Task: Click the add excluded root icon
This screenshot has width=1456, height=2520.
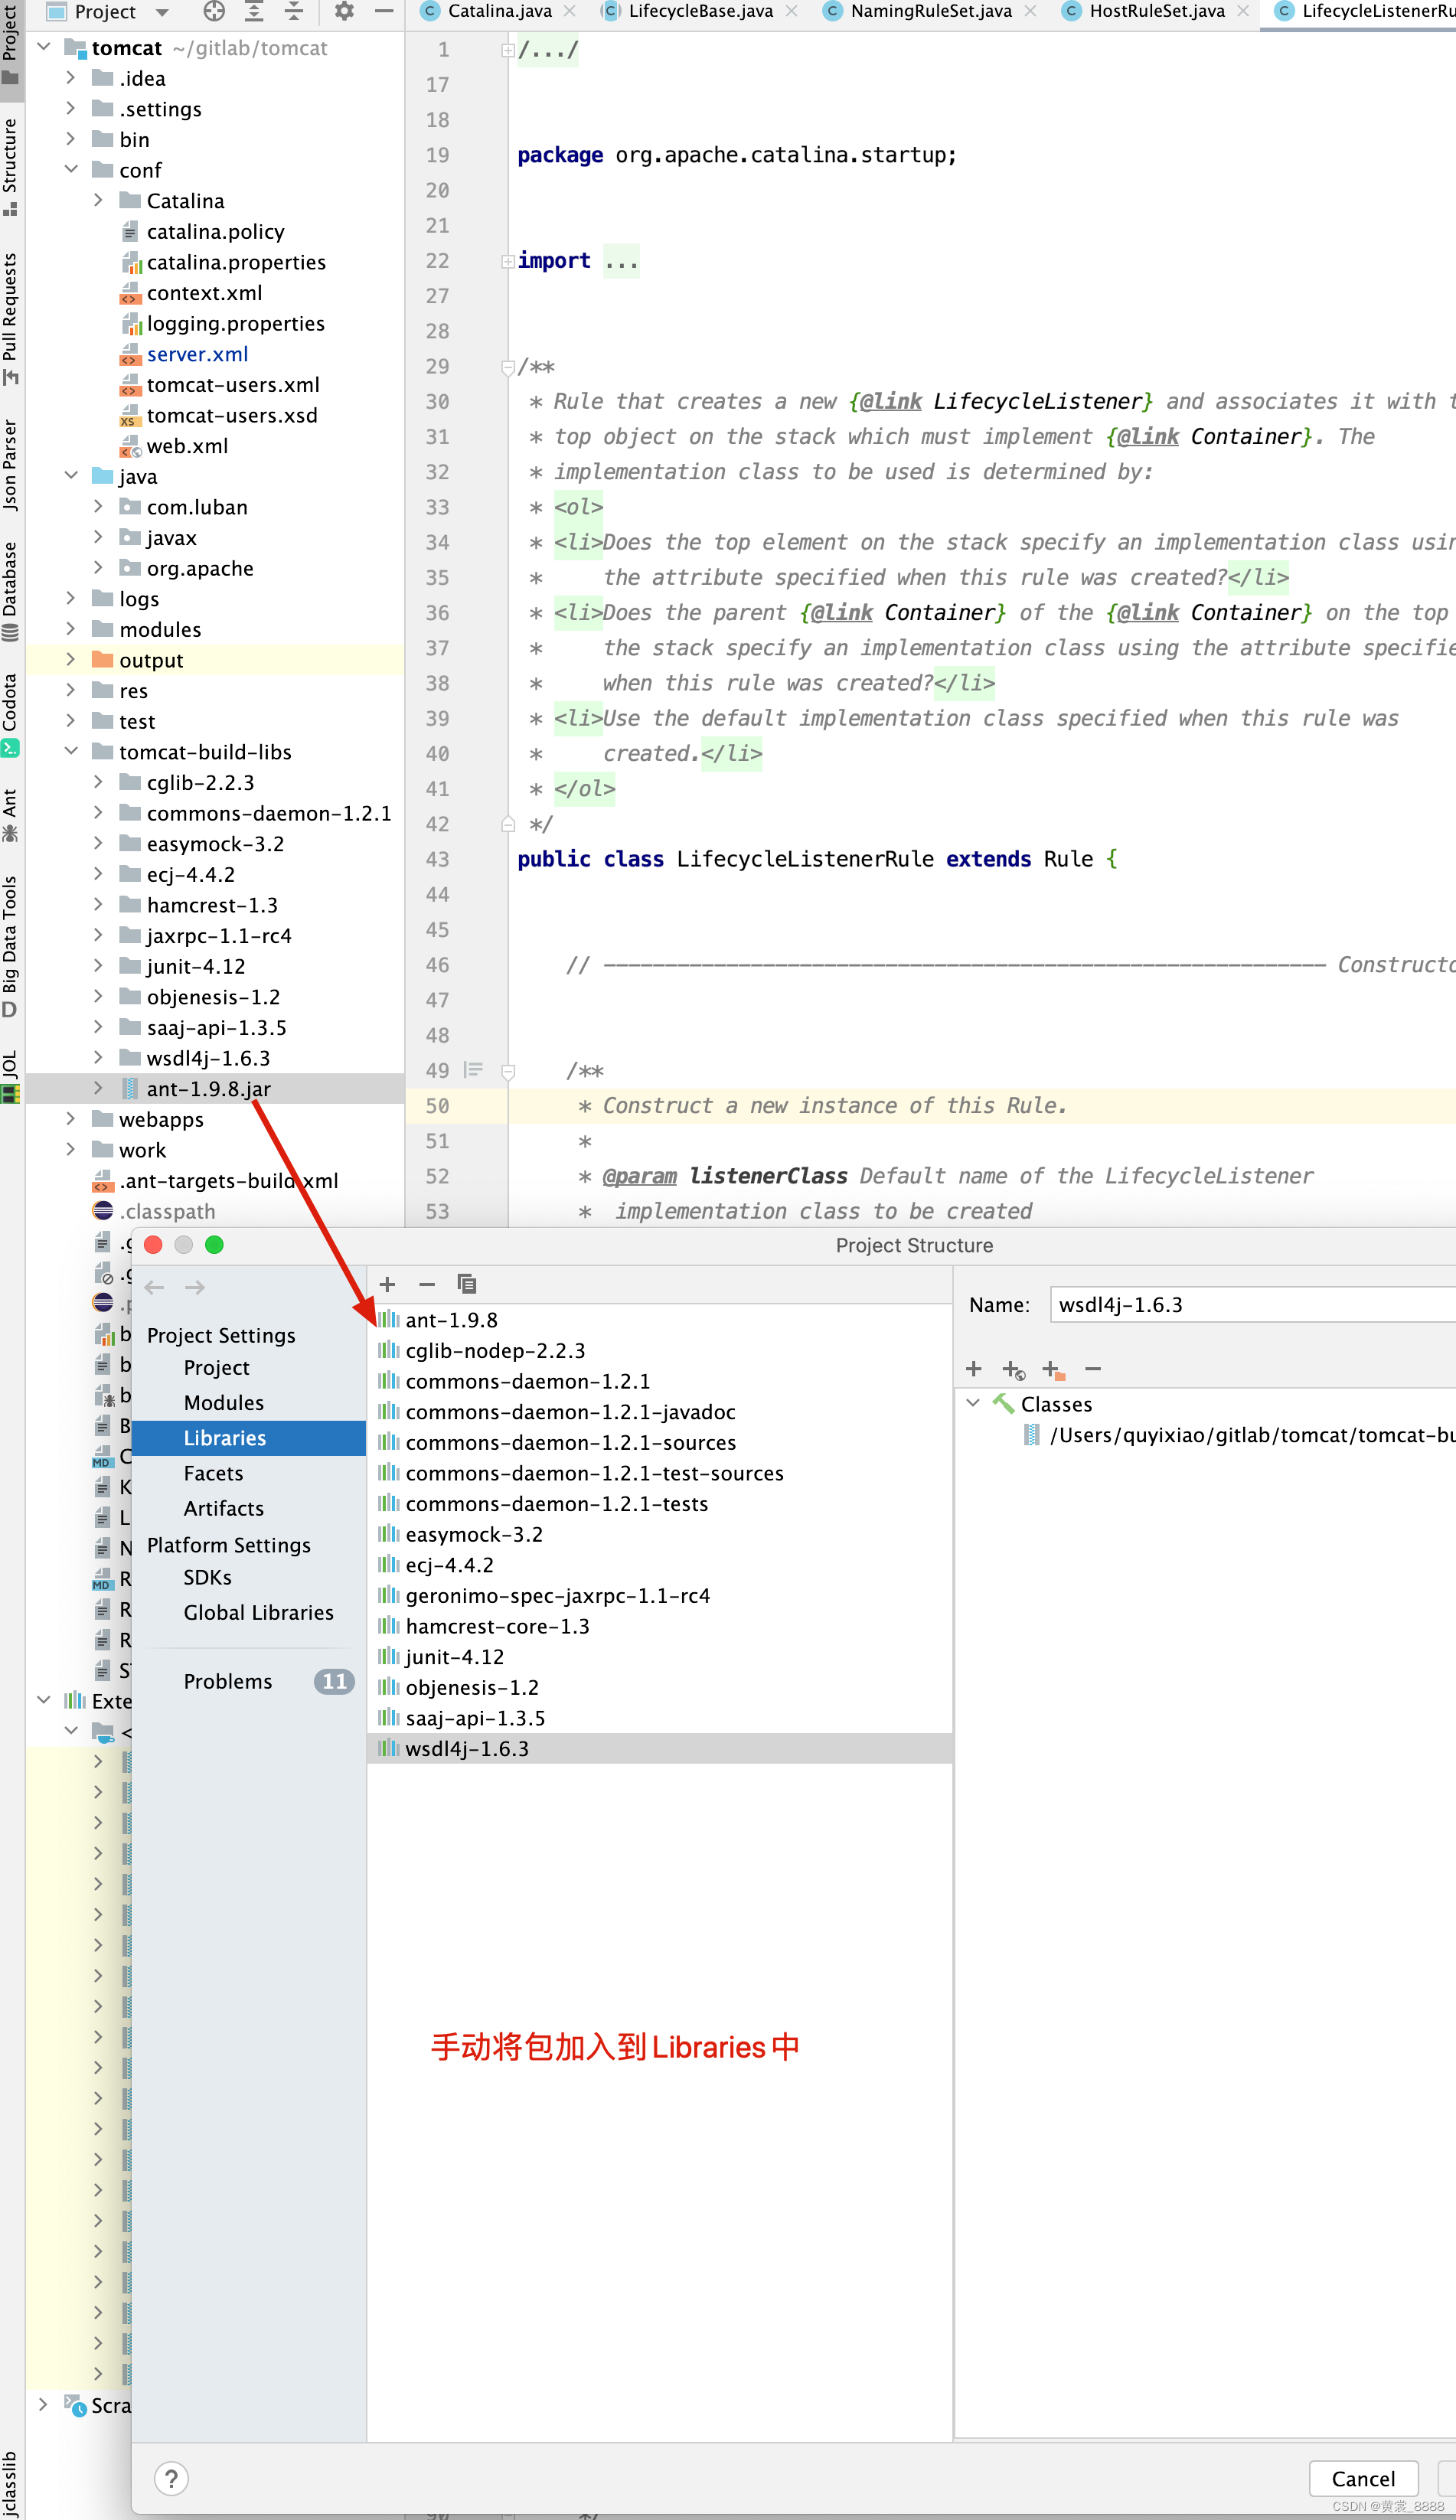Action: tap(1053, 1369)
